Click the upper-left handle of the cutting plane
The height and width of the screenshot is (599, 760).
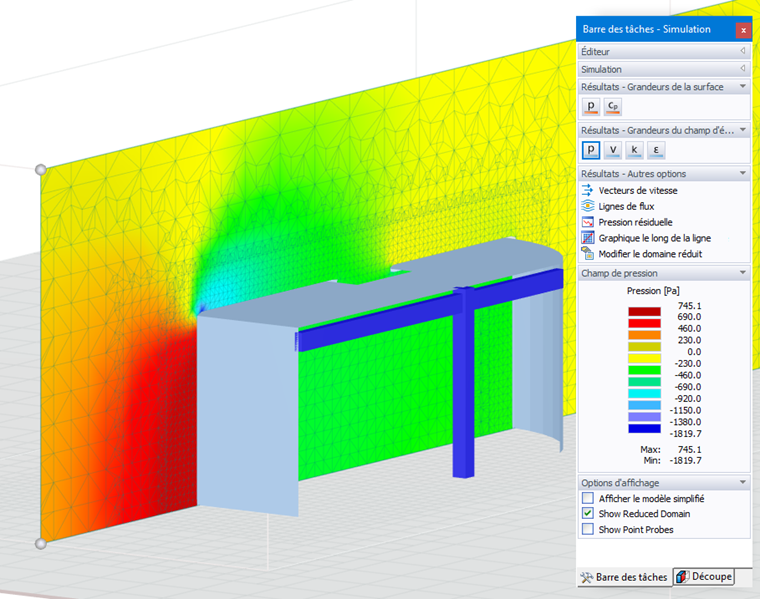tap(41, 170)
